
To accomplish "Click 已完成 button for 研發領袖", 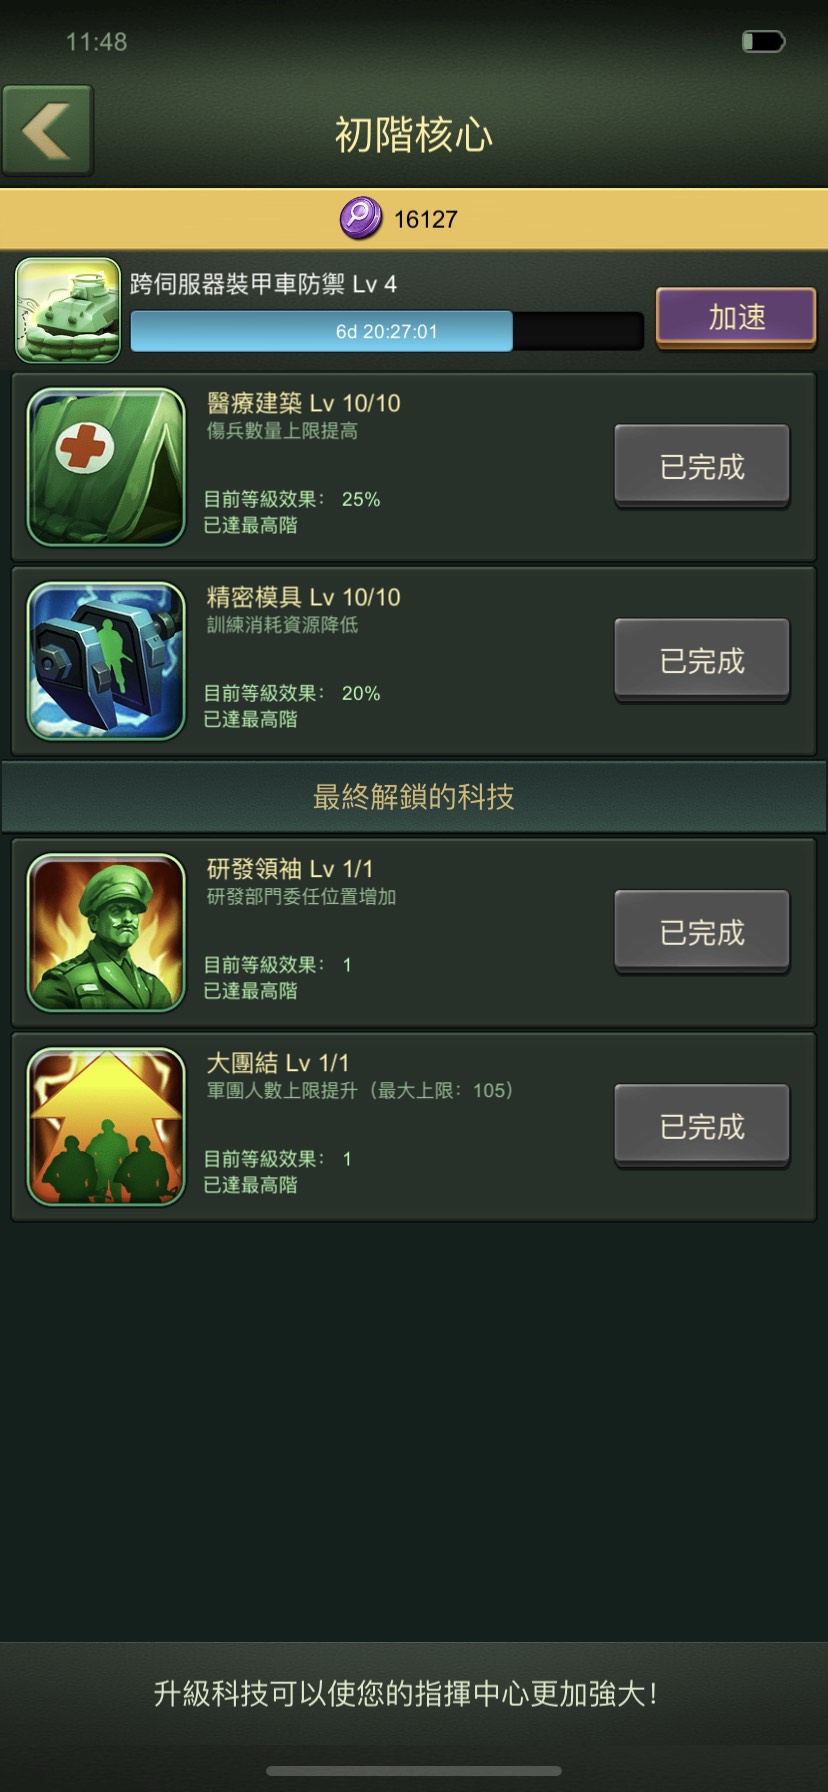I will [702, 933].
